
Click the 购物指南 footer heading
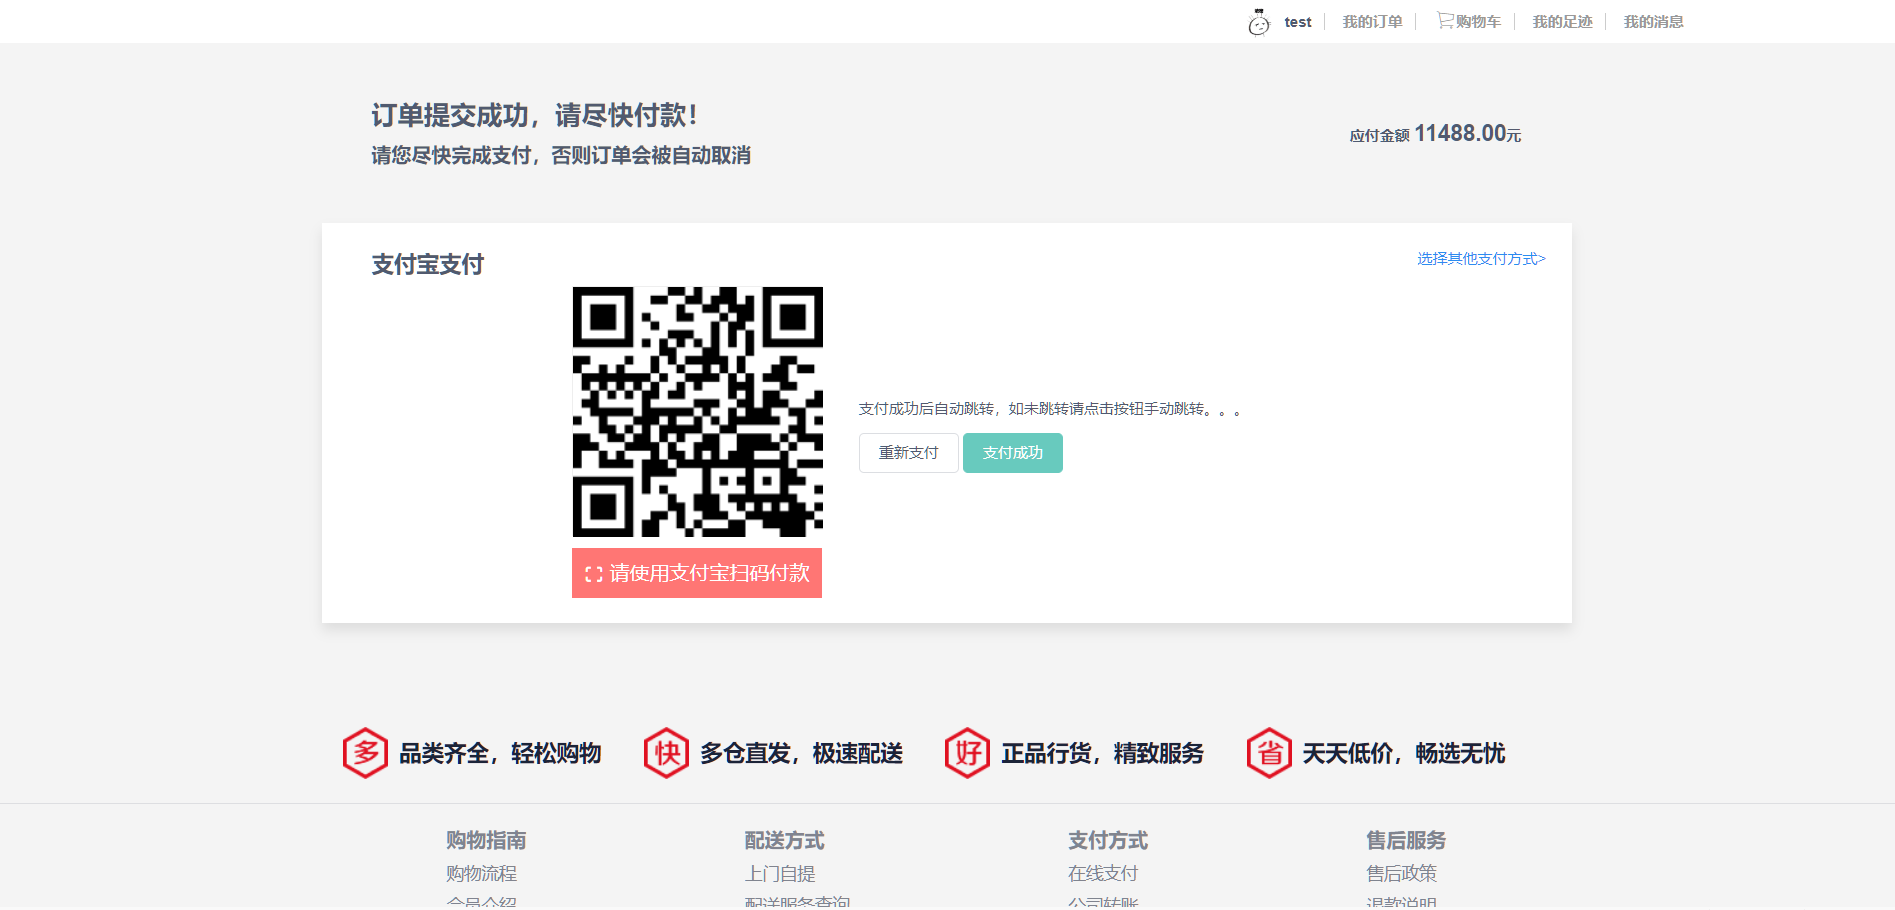coord(486,840)
